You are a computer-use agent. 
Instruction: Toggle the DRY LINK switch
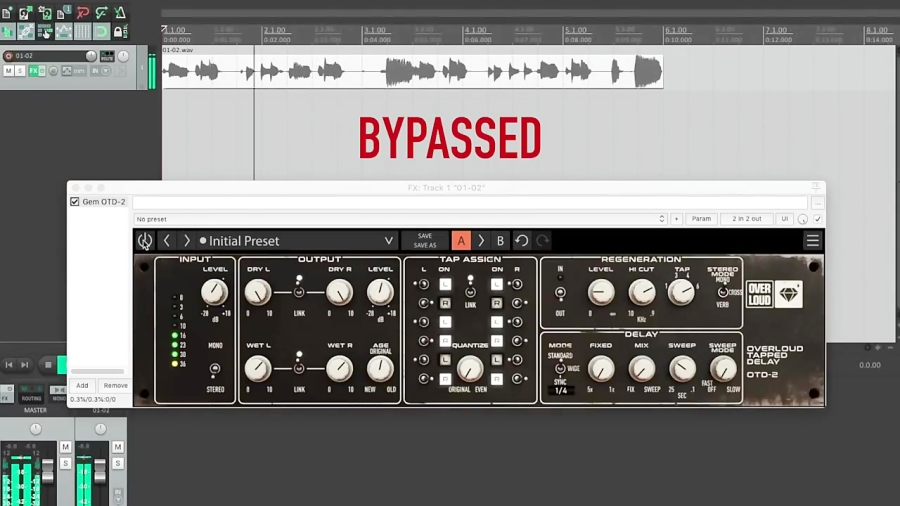pyautogui.click(x=298, y=293)
